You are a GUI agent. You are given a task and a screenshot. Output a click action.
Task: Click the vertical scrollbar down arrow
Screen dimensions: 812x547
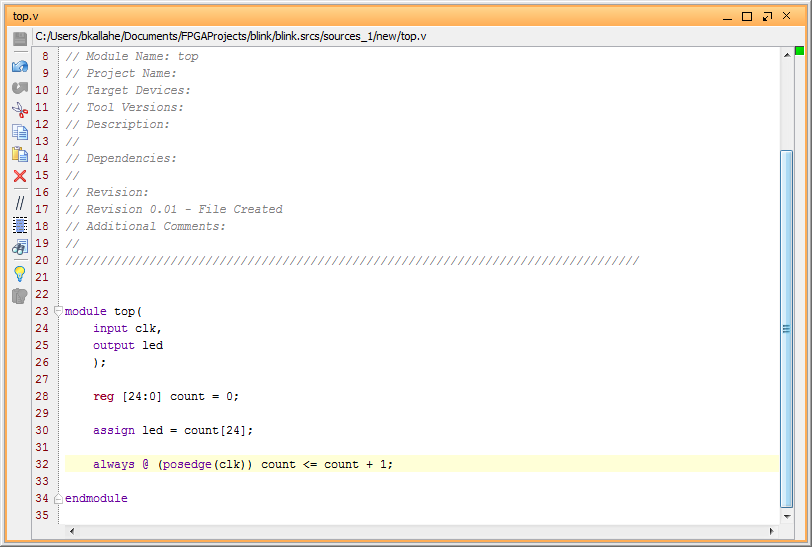click(x=787, y=516)
